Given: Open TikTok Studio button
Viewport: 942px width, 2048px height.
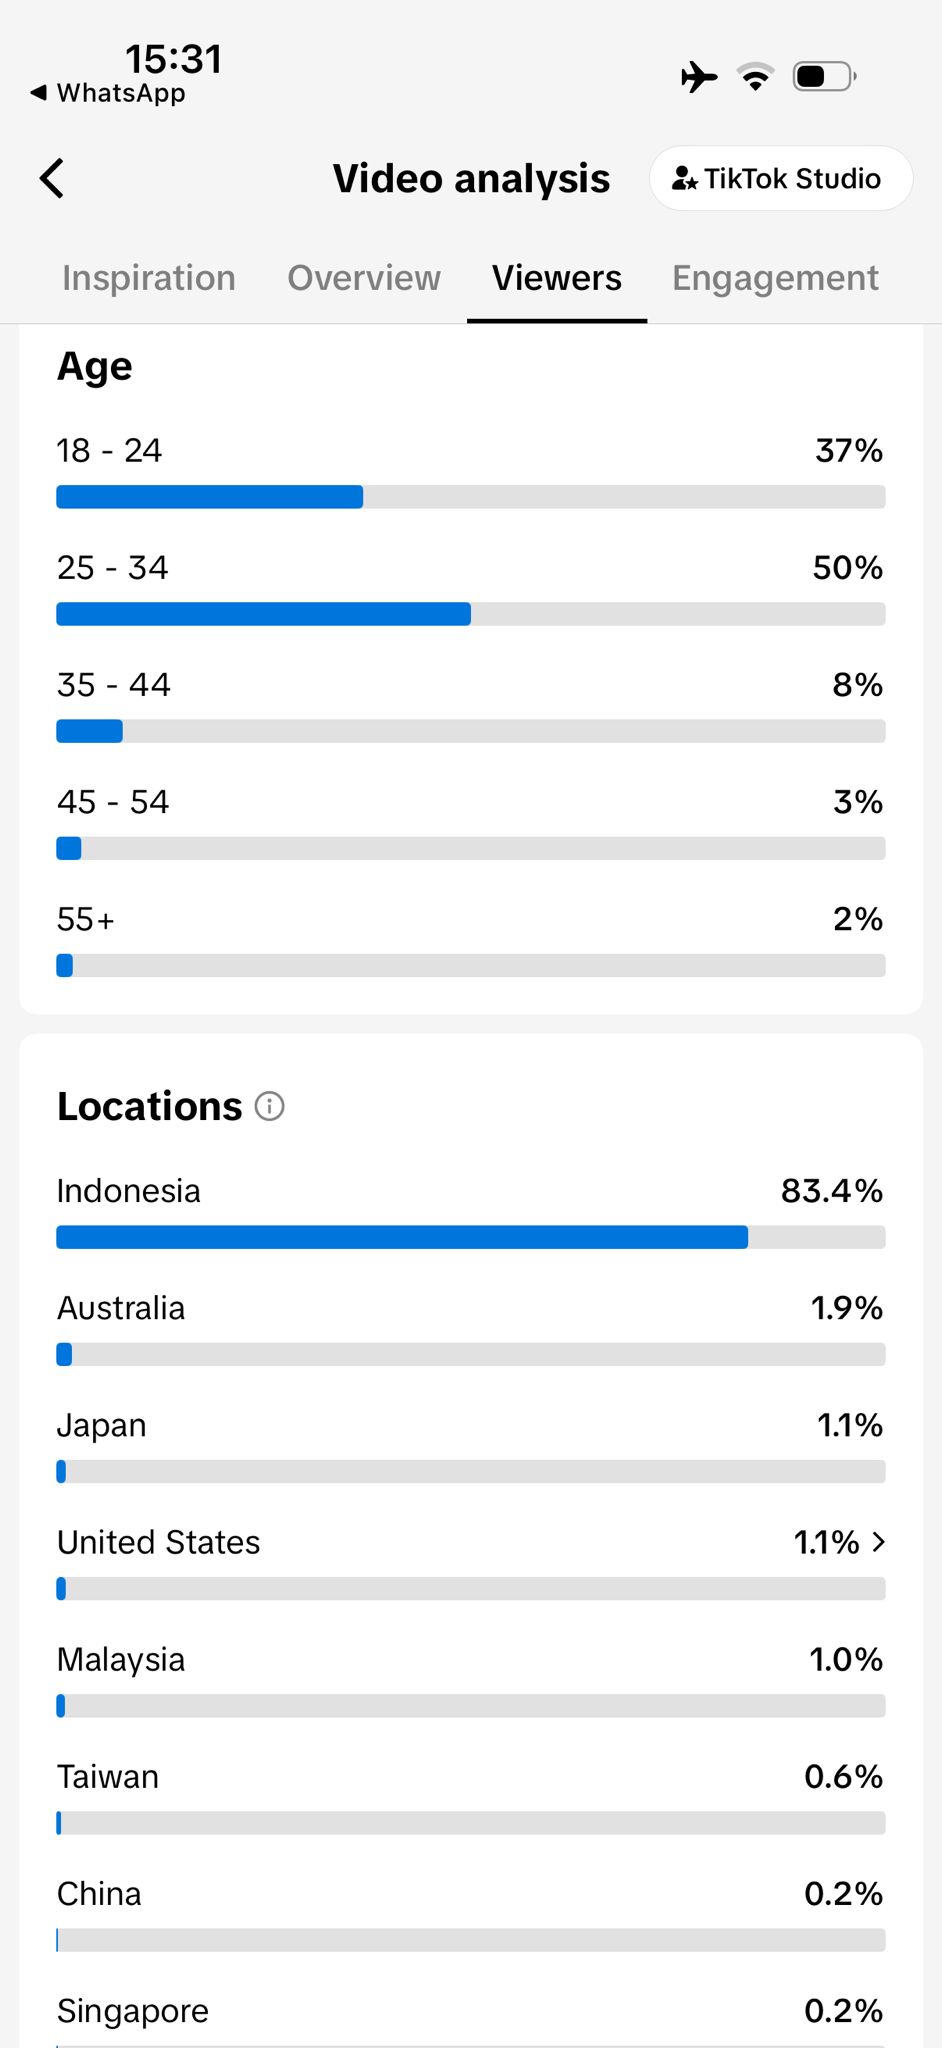Looking at the screenshot, I should [x=781, y=179].
